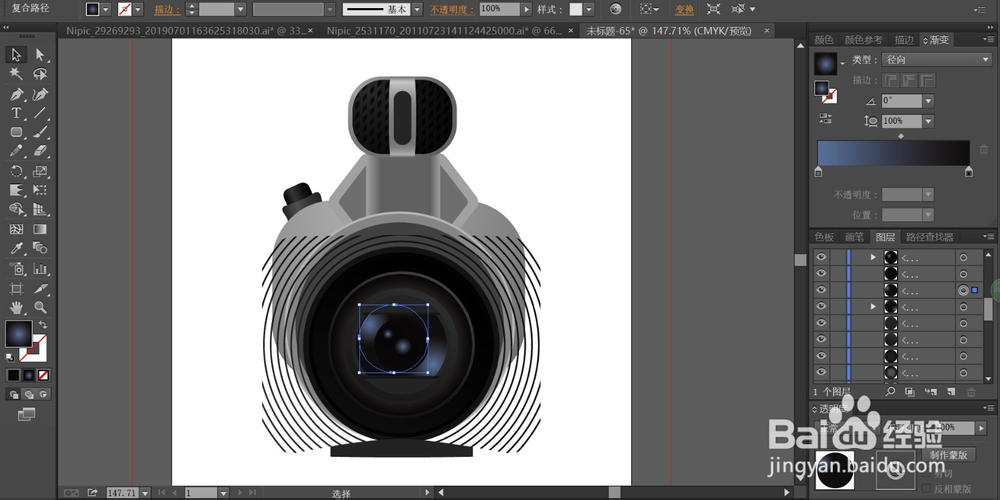Viewport: 1000px width, 500px height.
Task: Select the Gradient tool in toolbox
Action: coord(40,229)
